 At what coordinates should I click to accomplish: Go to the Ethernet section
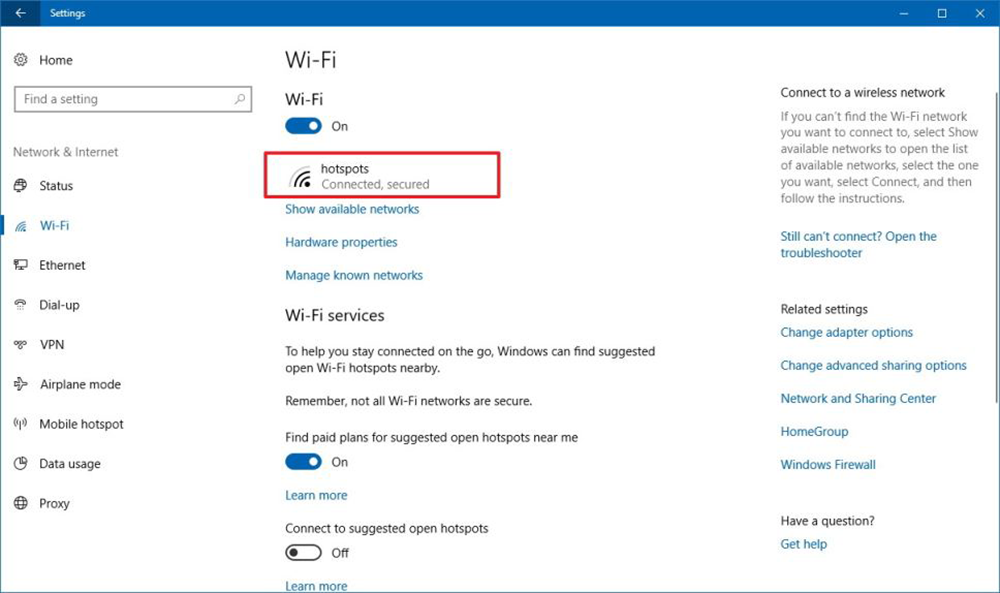(62, 265)
